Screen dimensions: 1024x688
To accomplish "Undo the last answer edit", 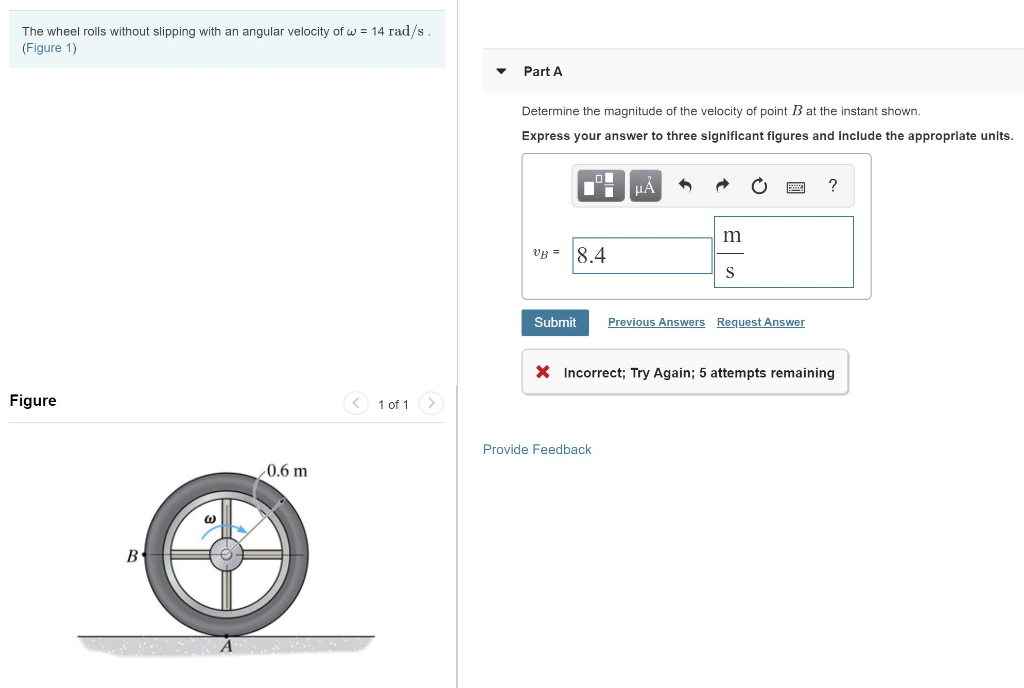I will click(684, 186).
